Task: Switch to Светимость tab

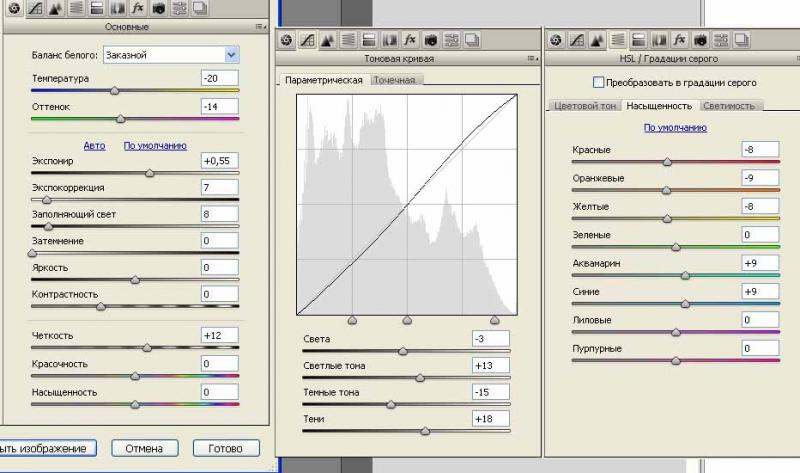Action: coord(729,106)
